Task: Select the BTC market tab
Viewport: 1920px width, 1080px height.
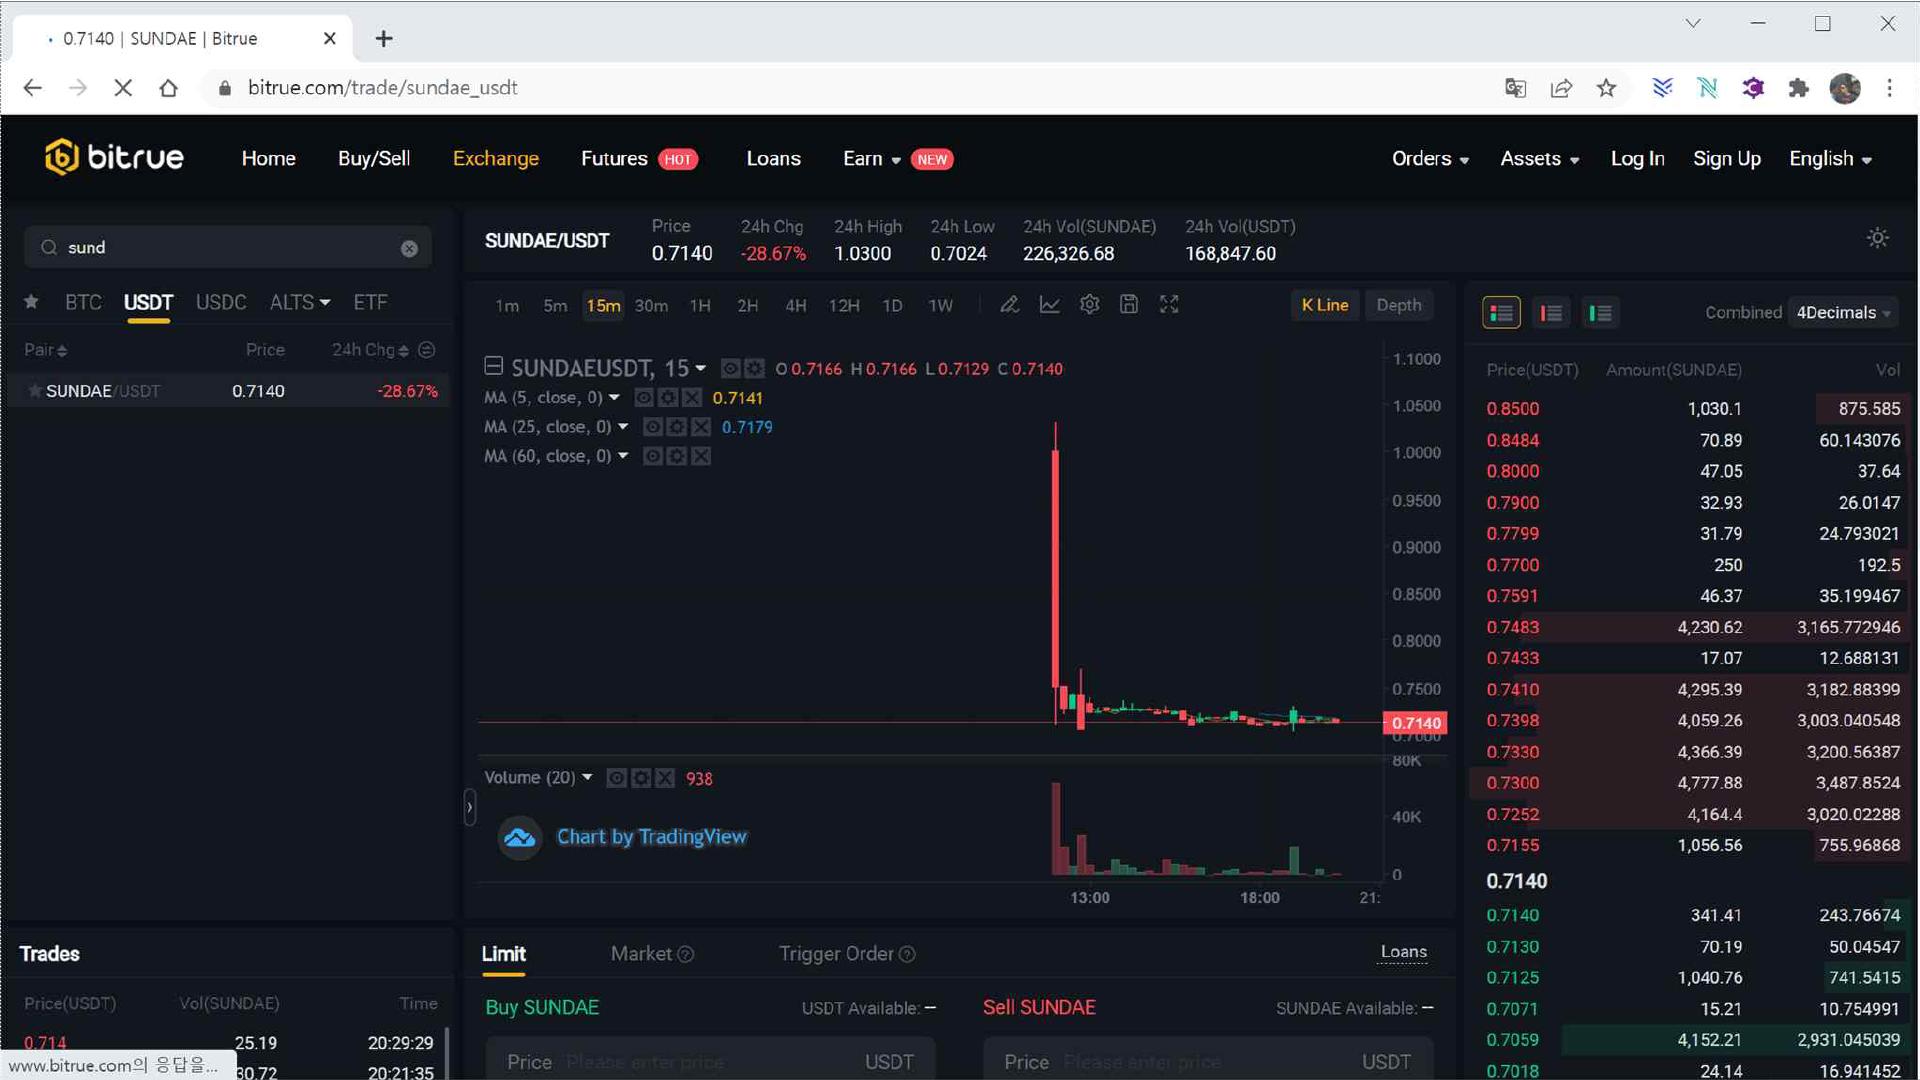Action: pyautogui.click(x=83, y=302)
